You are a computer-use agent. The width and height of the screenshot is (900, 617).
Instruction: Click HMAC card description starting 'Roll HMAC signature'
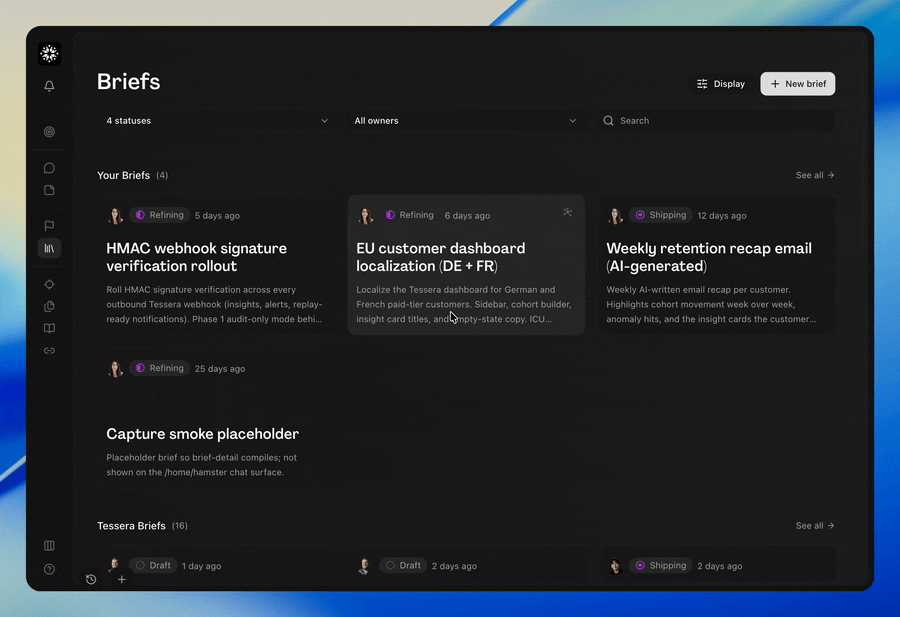[215, 305]
